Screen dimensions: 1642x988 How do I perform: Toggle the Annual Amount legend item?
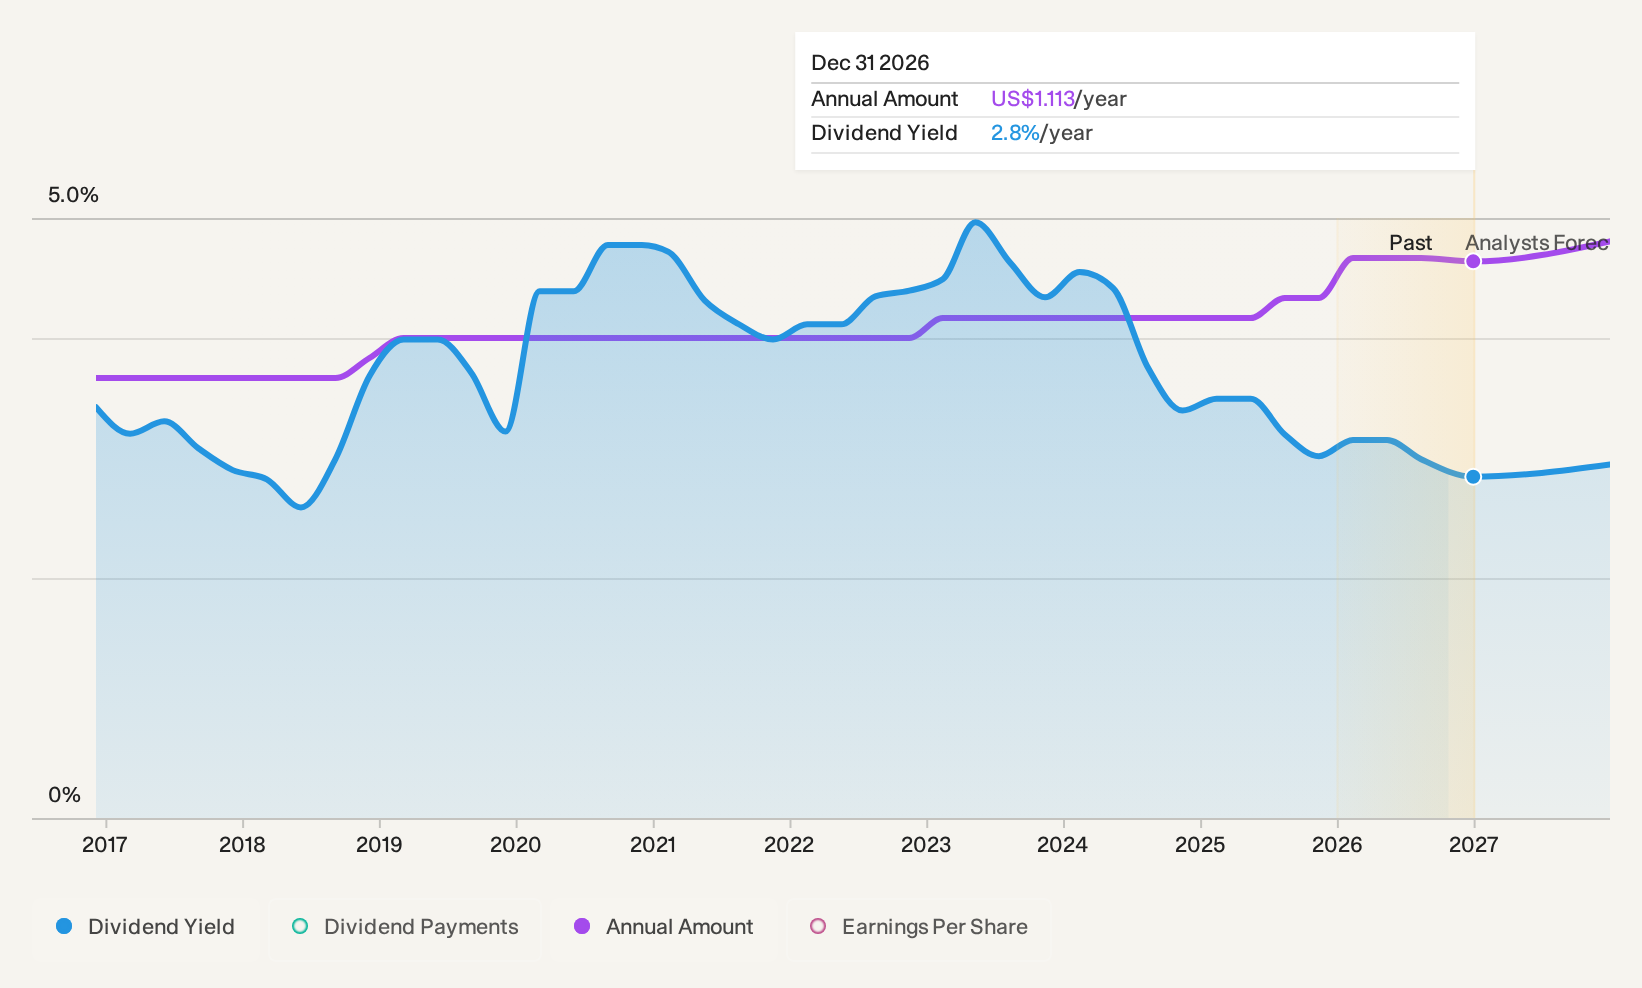664,927
